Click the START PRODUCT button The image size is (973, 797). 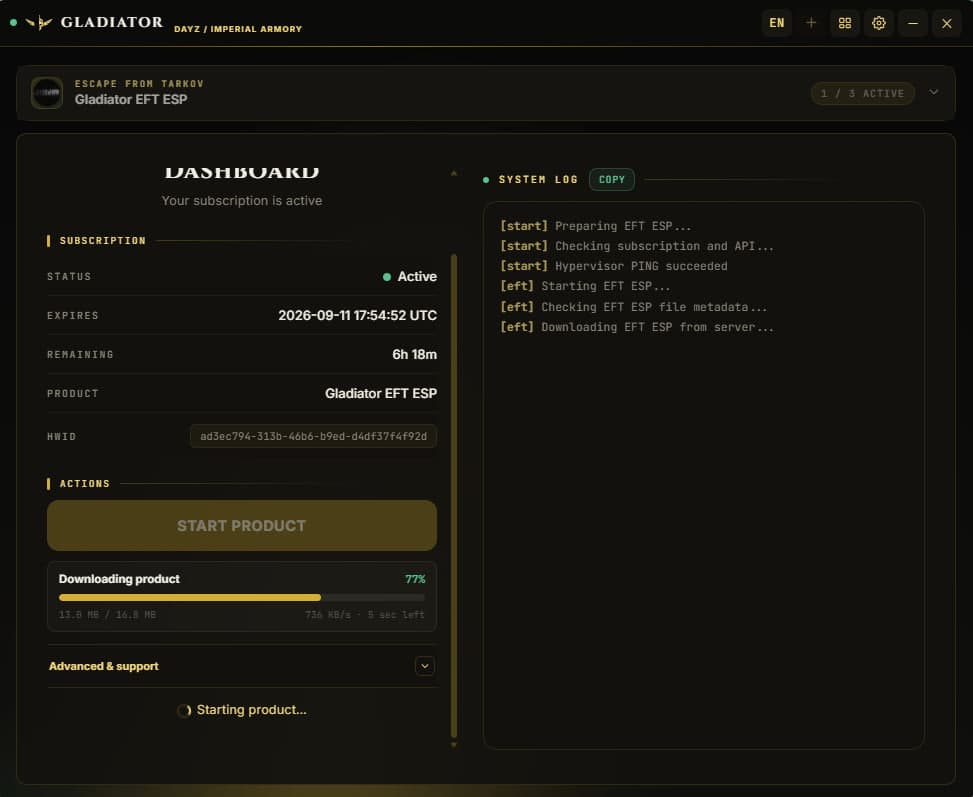(x=242, y=526)
